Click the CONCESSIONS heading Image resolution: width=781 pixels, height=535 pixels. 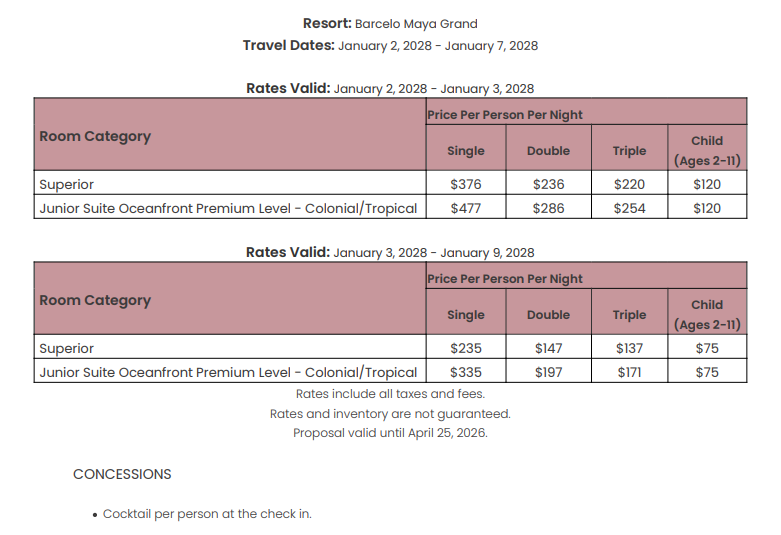122,474
